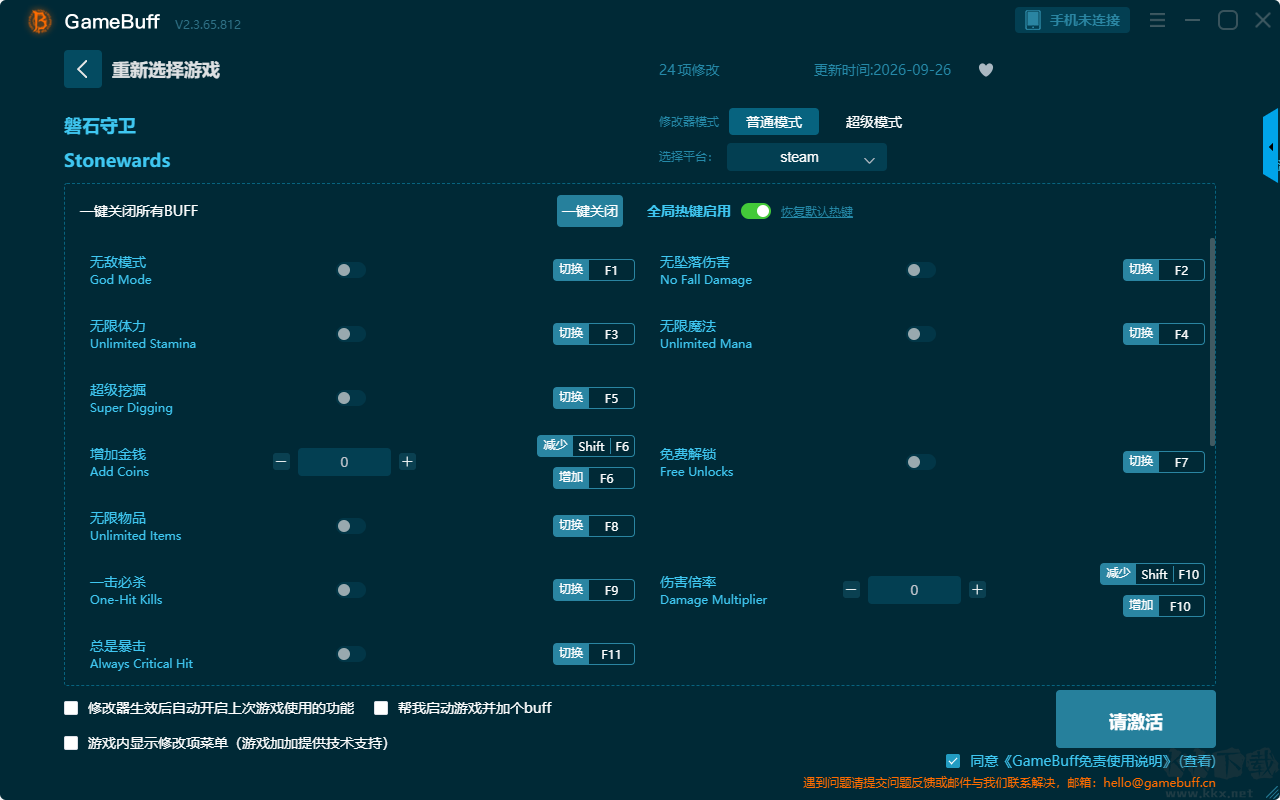Click Free Unlocks F7 hotkey button
The height and width of the screenshot is (800, 1280).
pyautogui.click(x=1164, y=462)
